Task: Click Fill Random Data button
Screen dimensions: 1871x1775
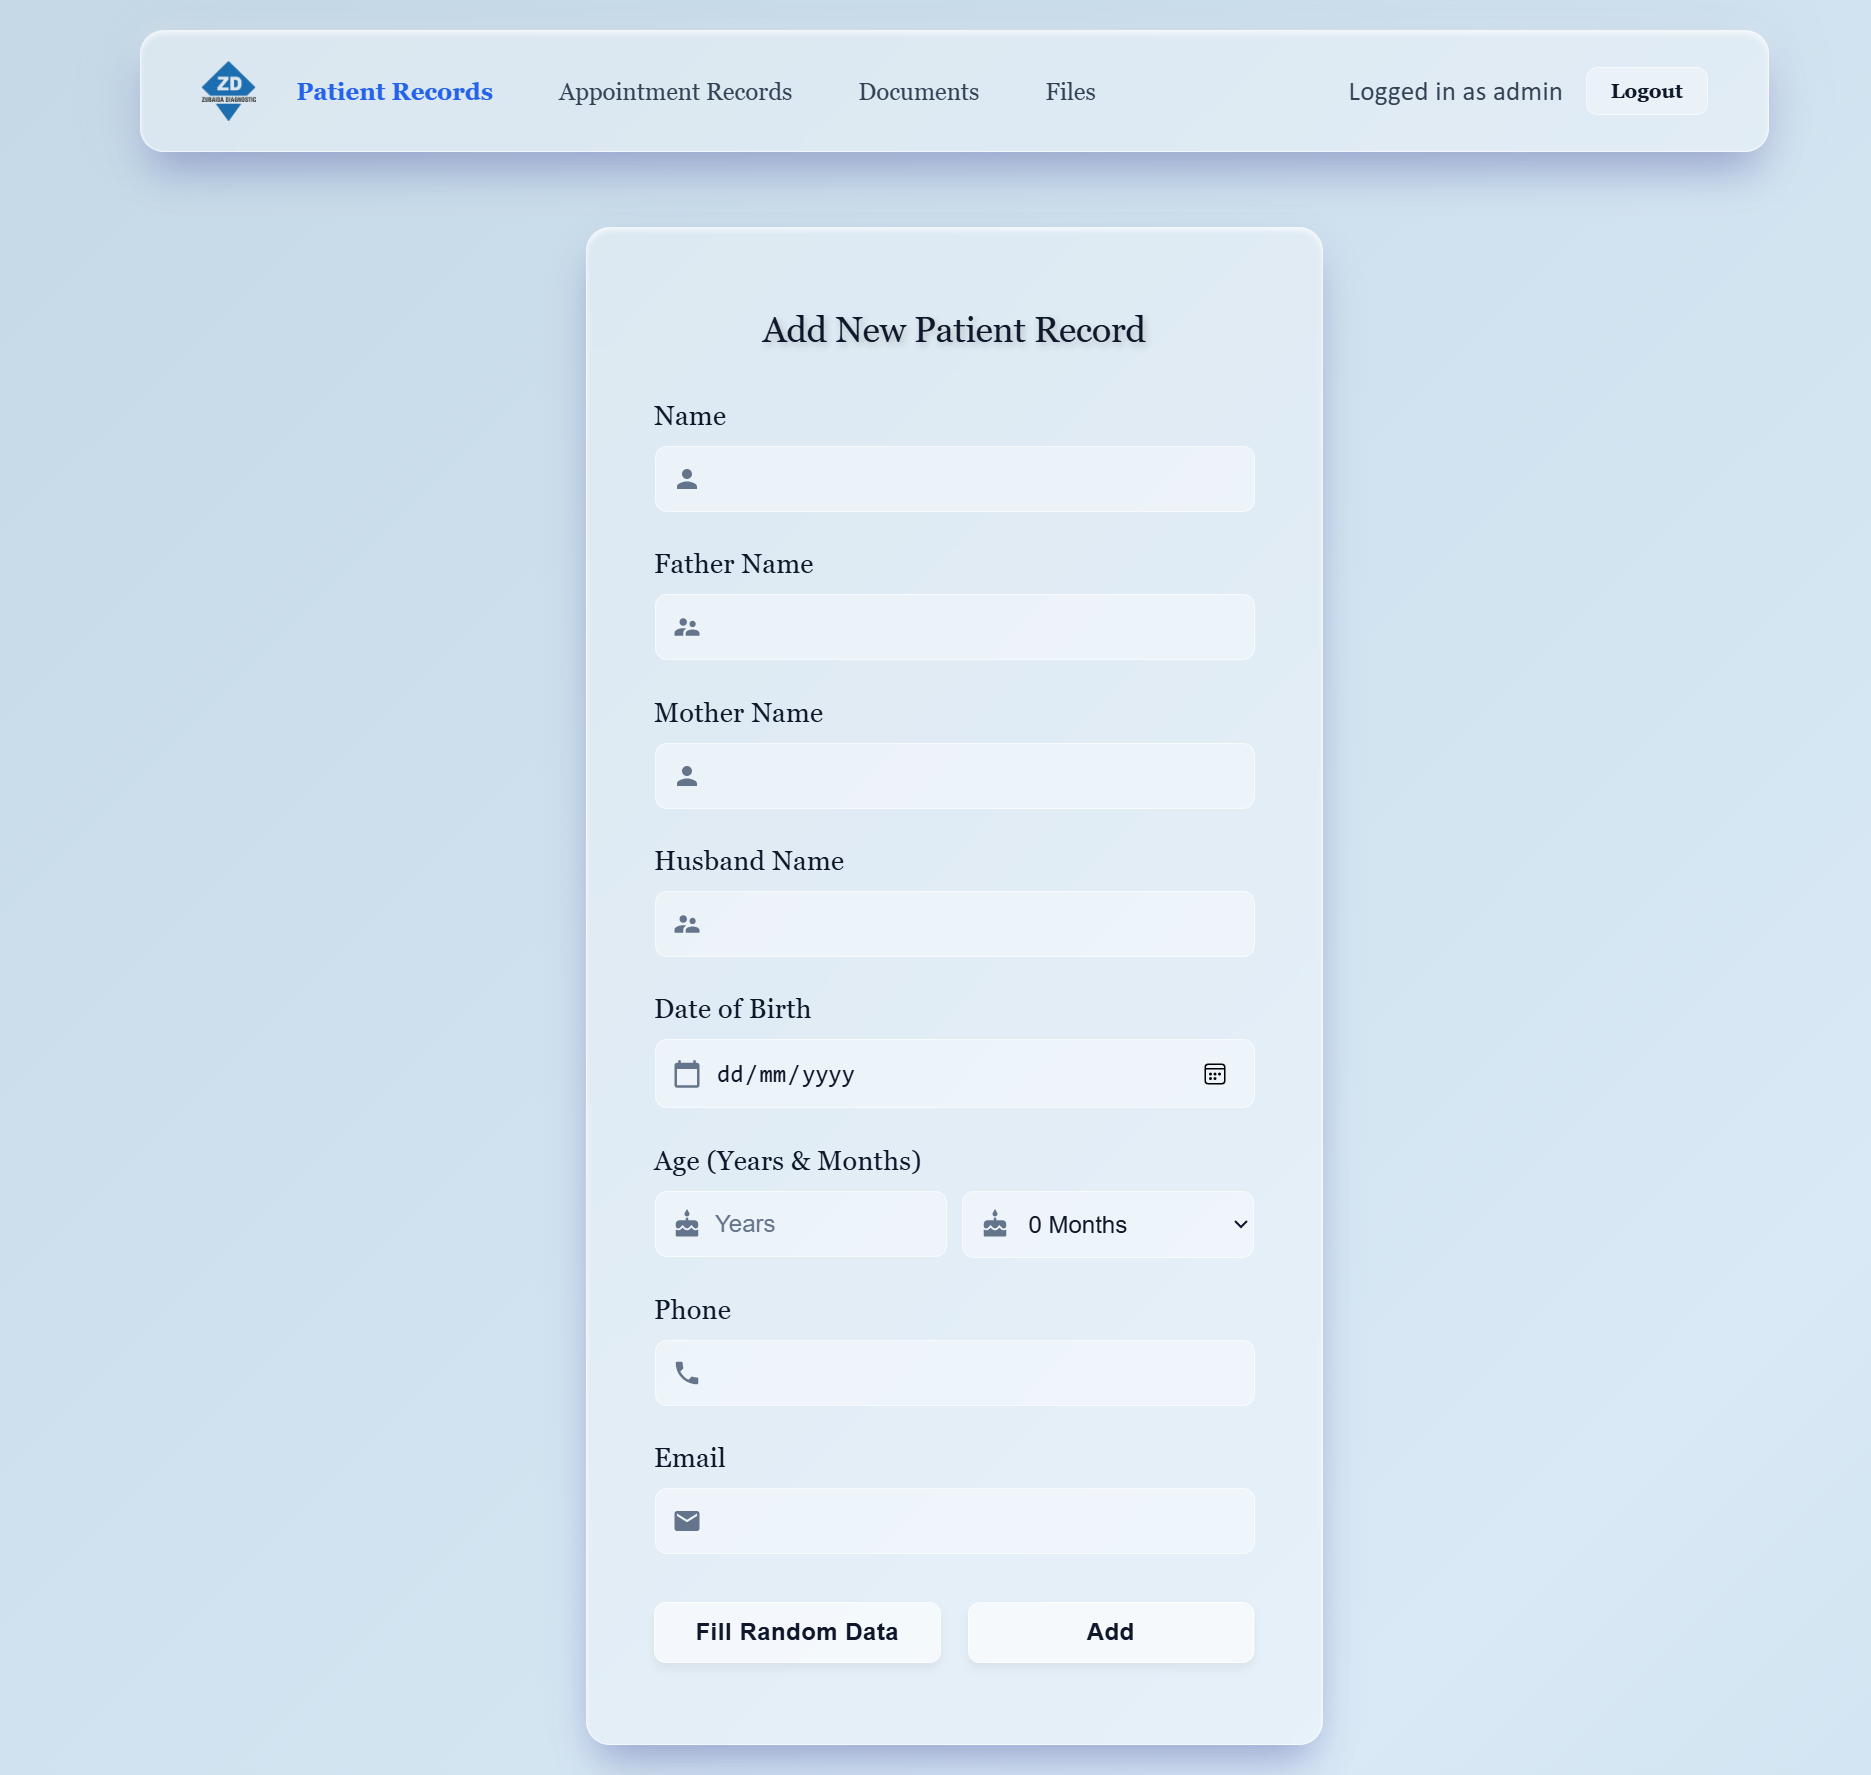Action: coord(797,1632)
